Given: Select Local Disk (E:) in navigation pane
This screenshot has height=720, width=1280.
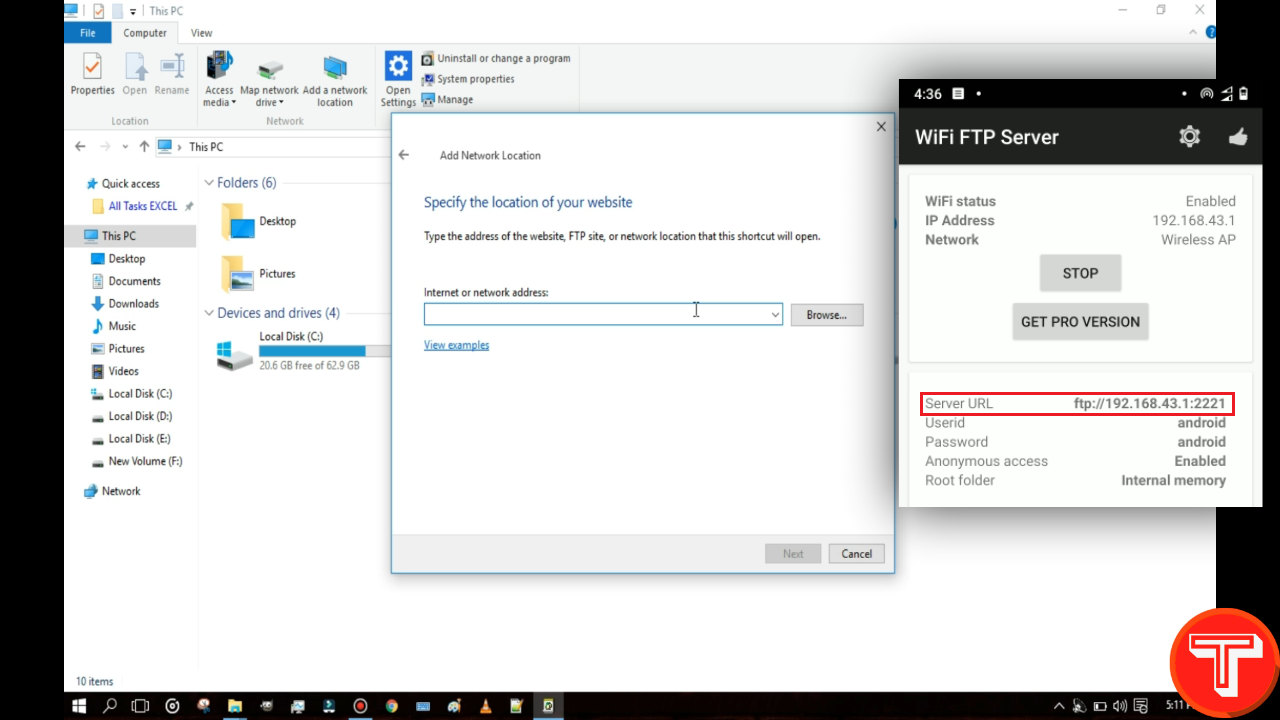Looking at the screenshot, I should [140, 439].
